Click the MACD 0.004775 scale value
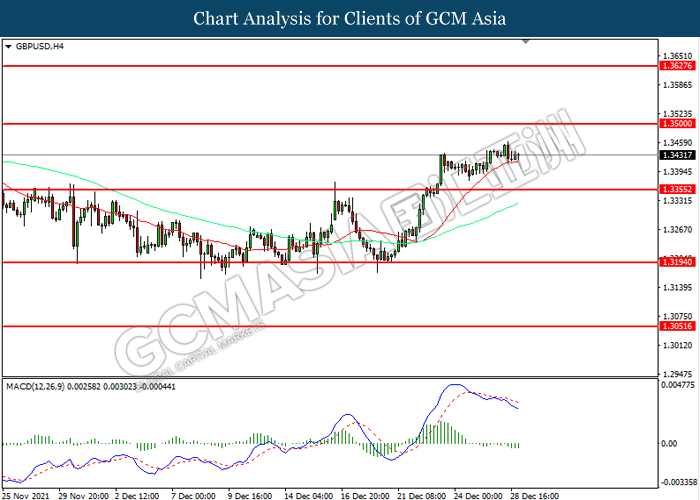The width and height of the screenshot is (700, 500). [677, 385]
